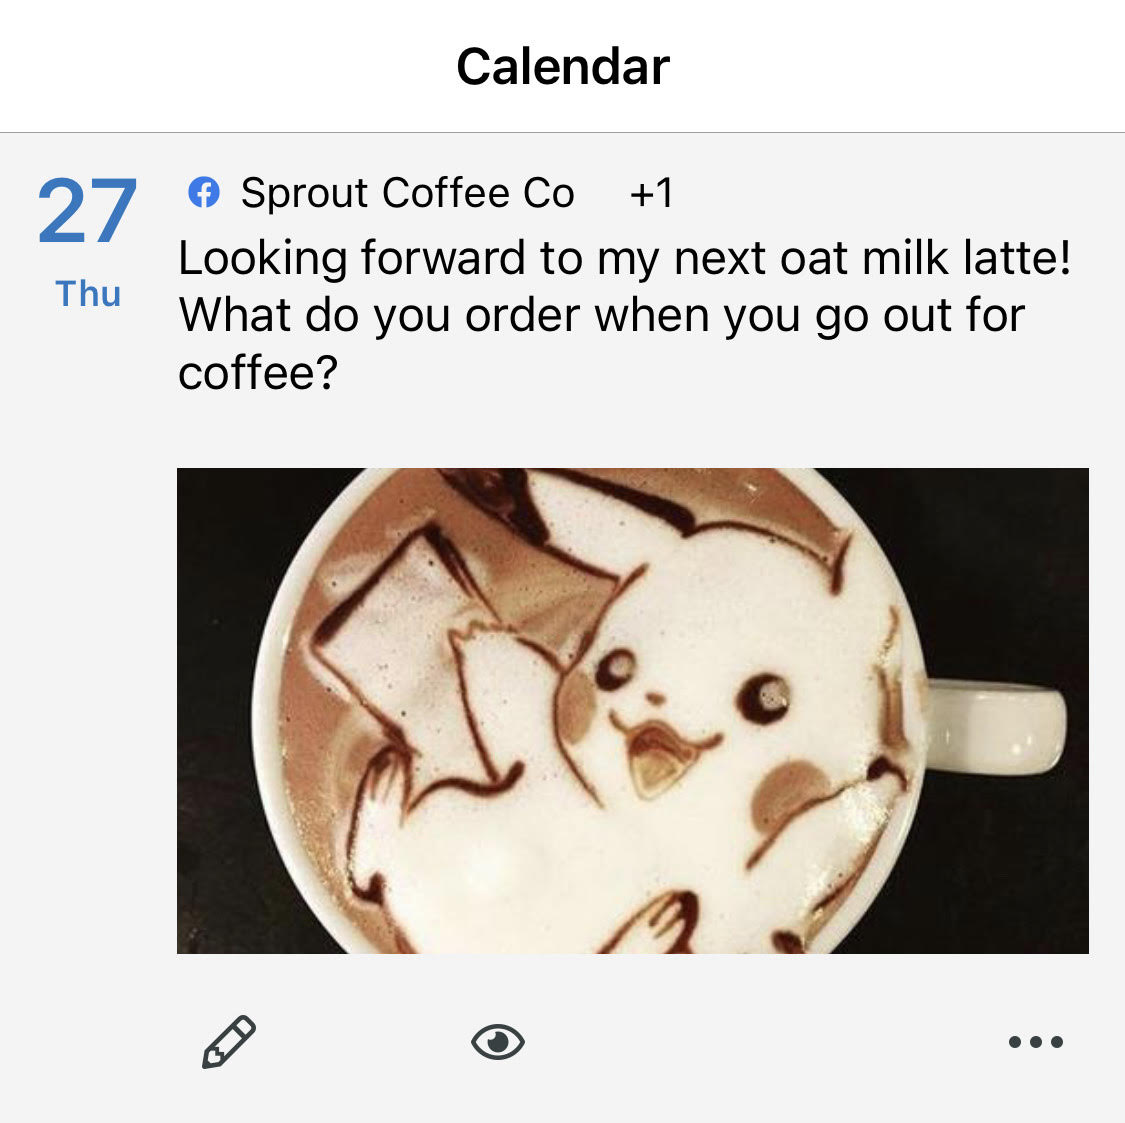Tap the Thu weekday label

pos(88,293)
